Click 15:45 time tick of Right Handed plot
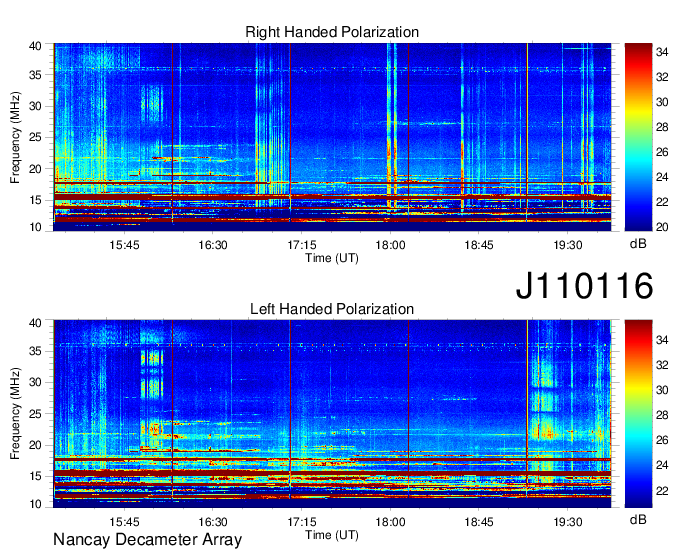 pos(124,245)
